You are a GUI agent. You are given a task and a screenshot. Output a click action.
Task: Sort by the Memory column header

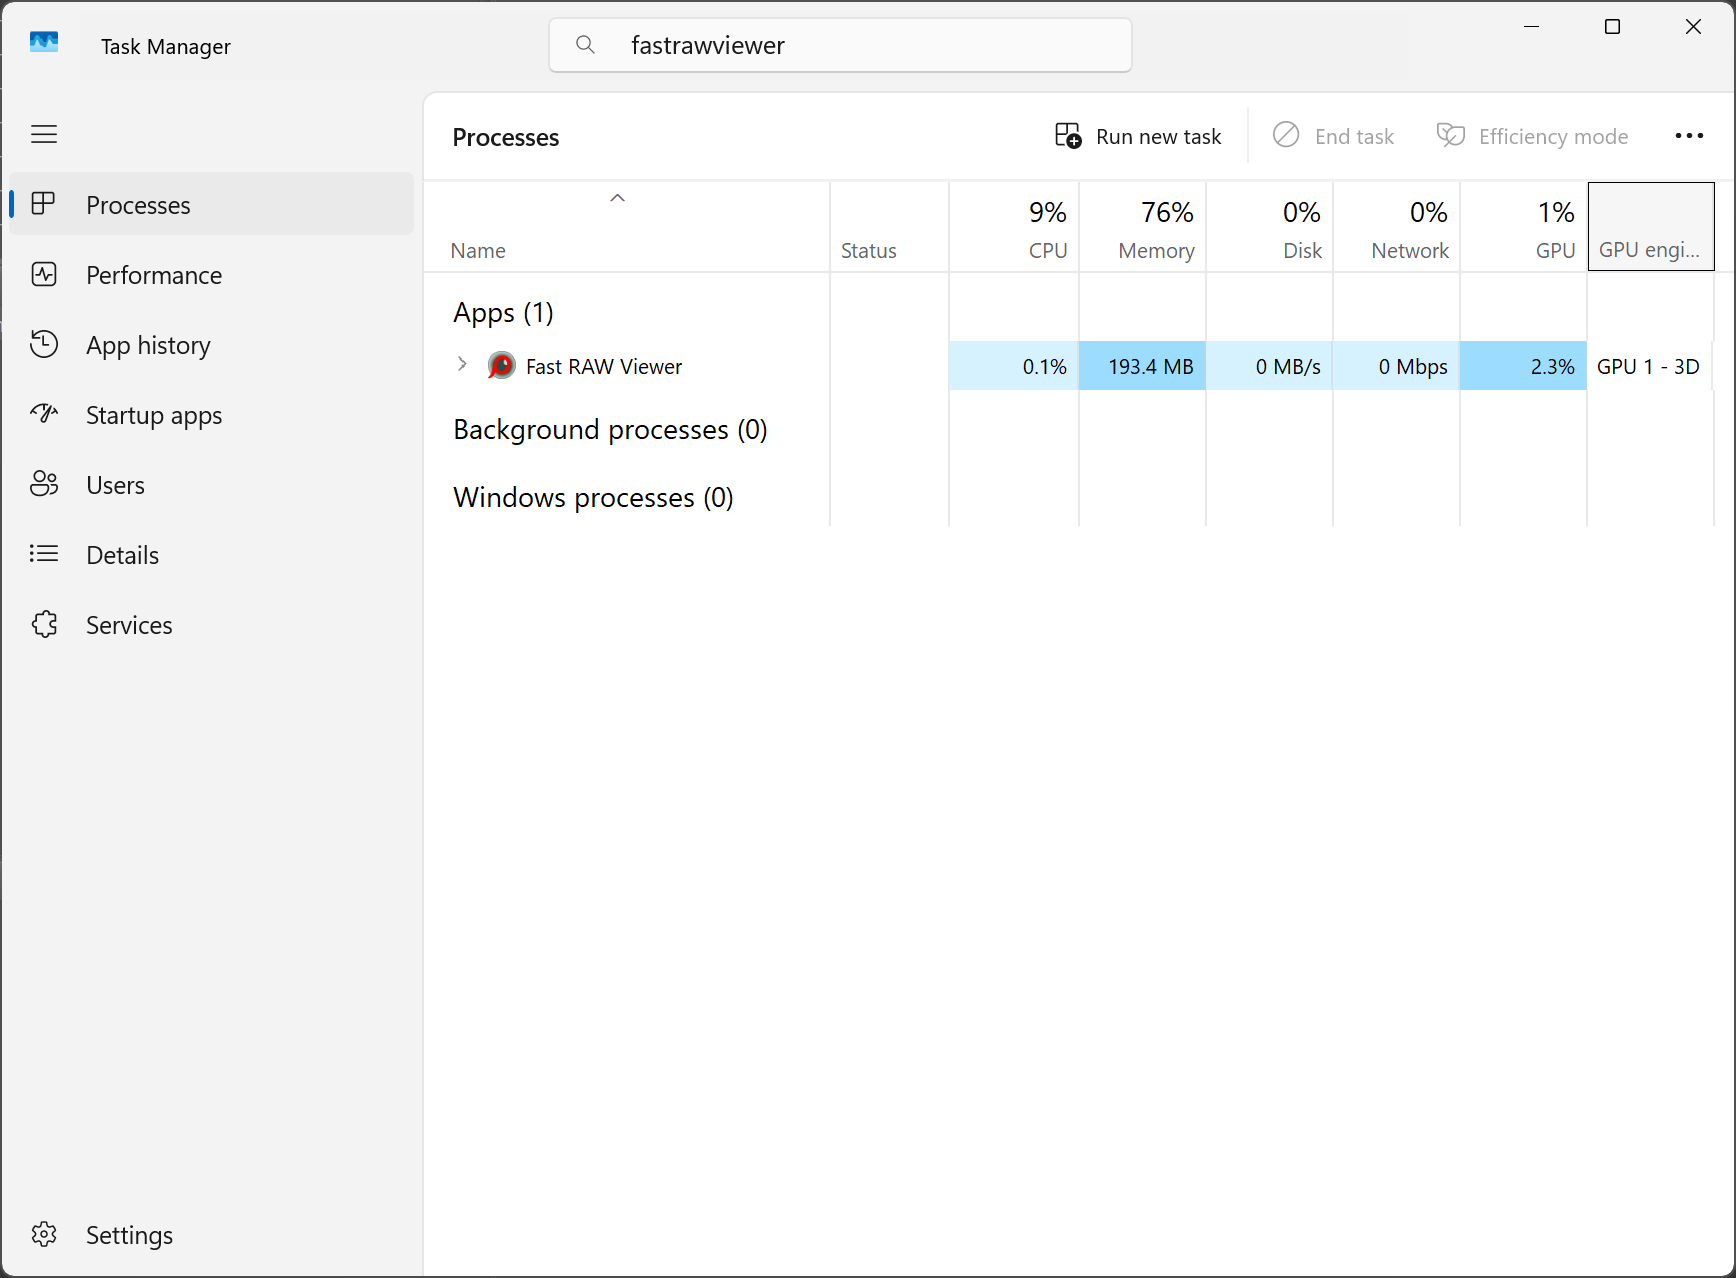tap(1142, 227)
